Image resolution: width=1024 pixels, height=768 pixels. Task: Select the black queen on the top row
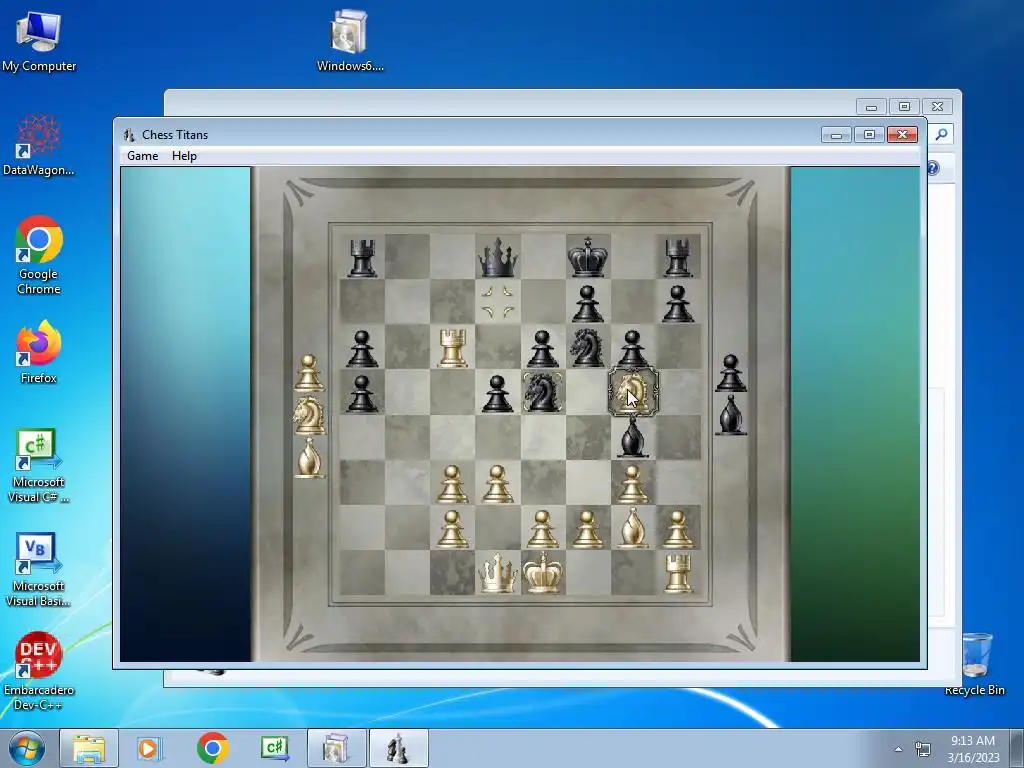(498, 257)
